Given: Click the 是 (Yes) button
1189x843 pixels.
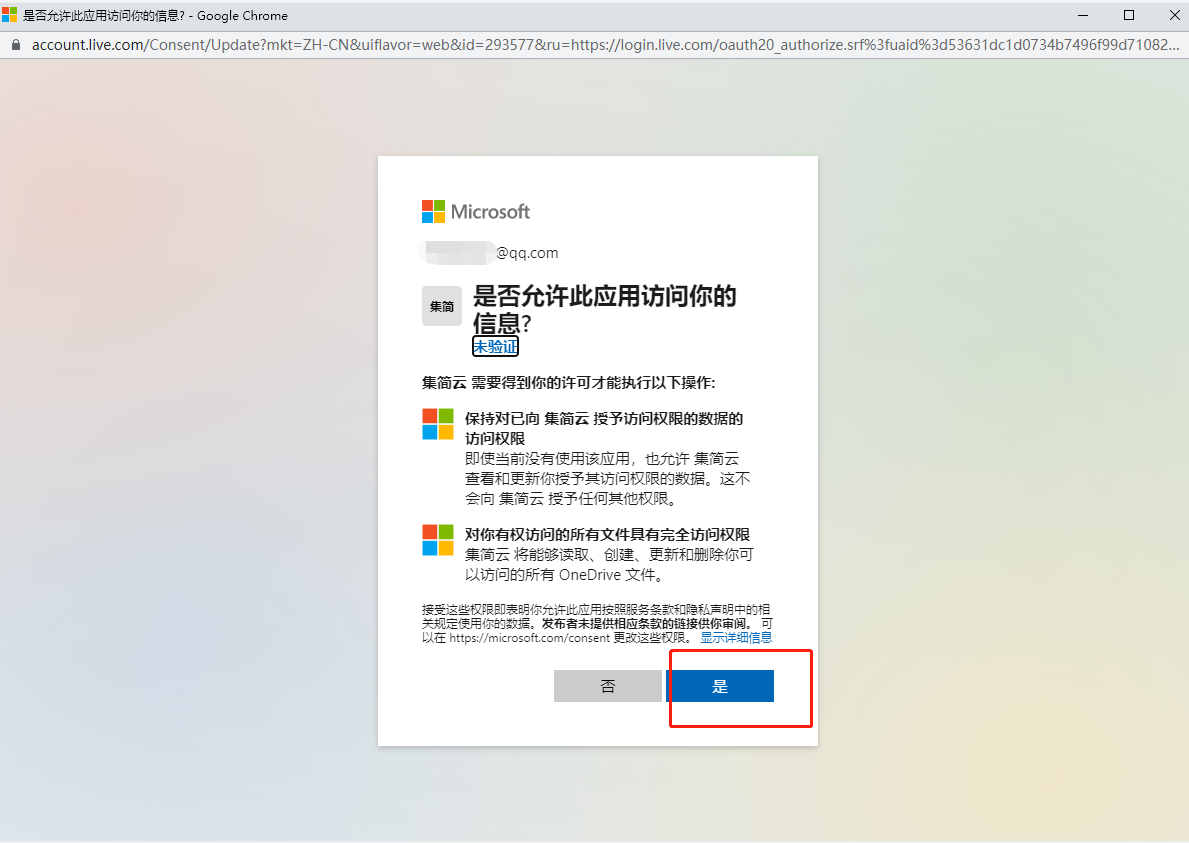Looking at the screenshot, I should tap(720, 686).
